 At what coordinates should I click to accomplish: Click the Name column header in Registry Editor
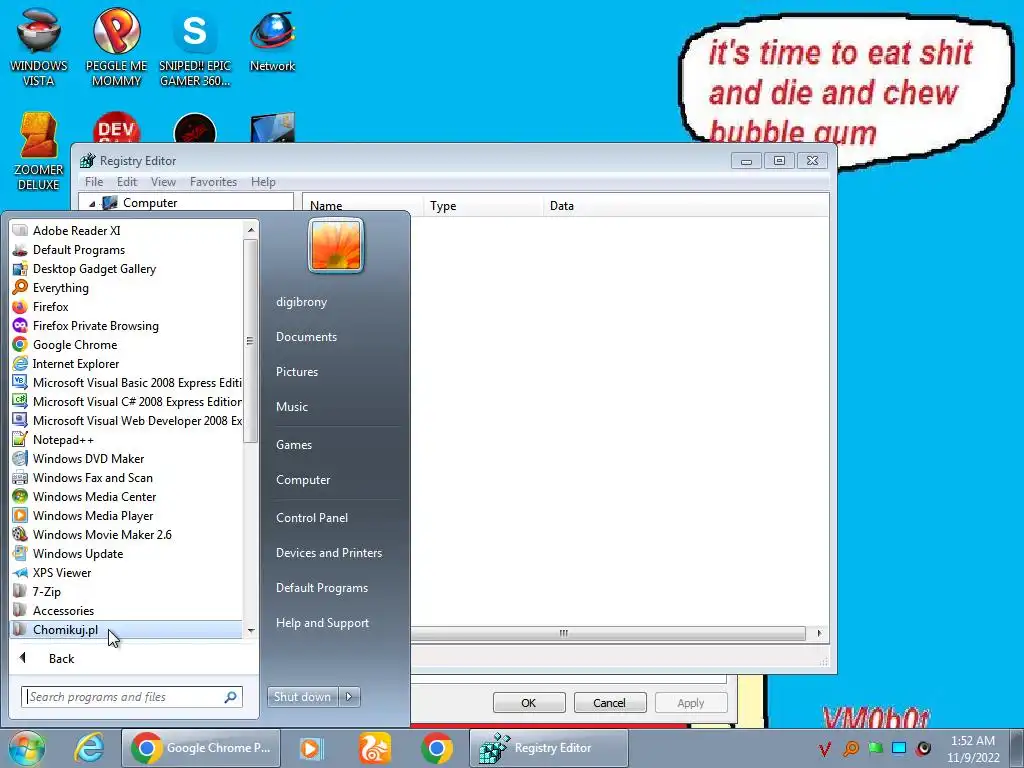pyautogui.click(x=363, y=206)
